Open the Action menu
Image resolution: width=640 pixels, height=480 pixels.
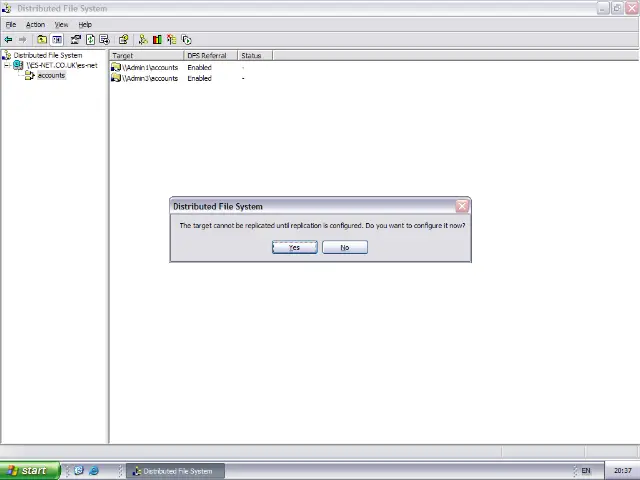[36, 24]
